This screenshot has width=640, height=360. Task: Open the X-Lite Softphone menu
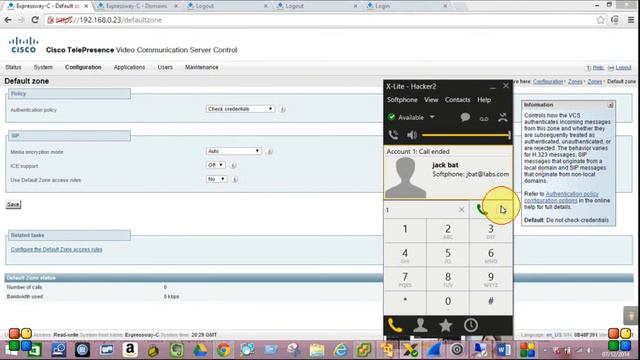(402, 100)
